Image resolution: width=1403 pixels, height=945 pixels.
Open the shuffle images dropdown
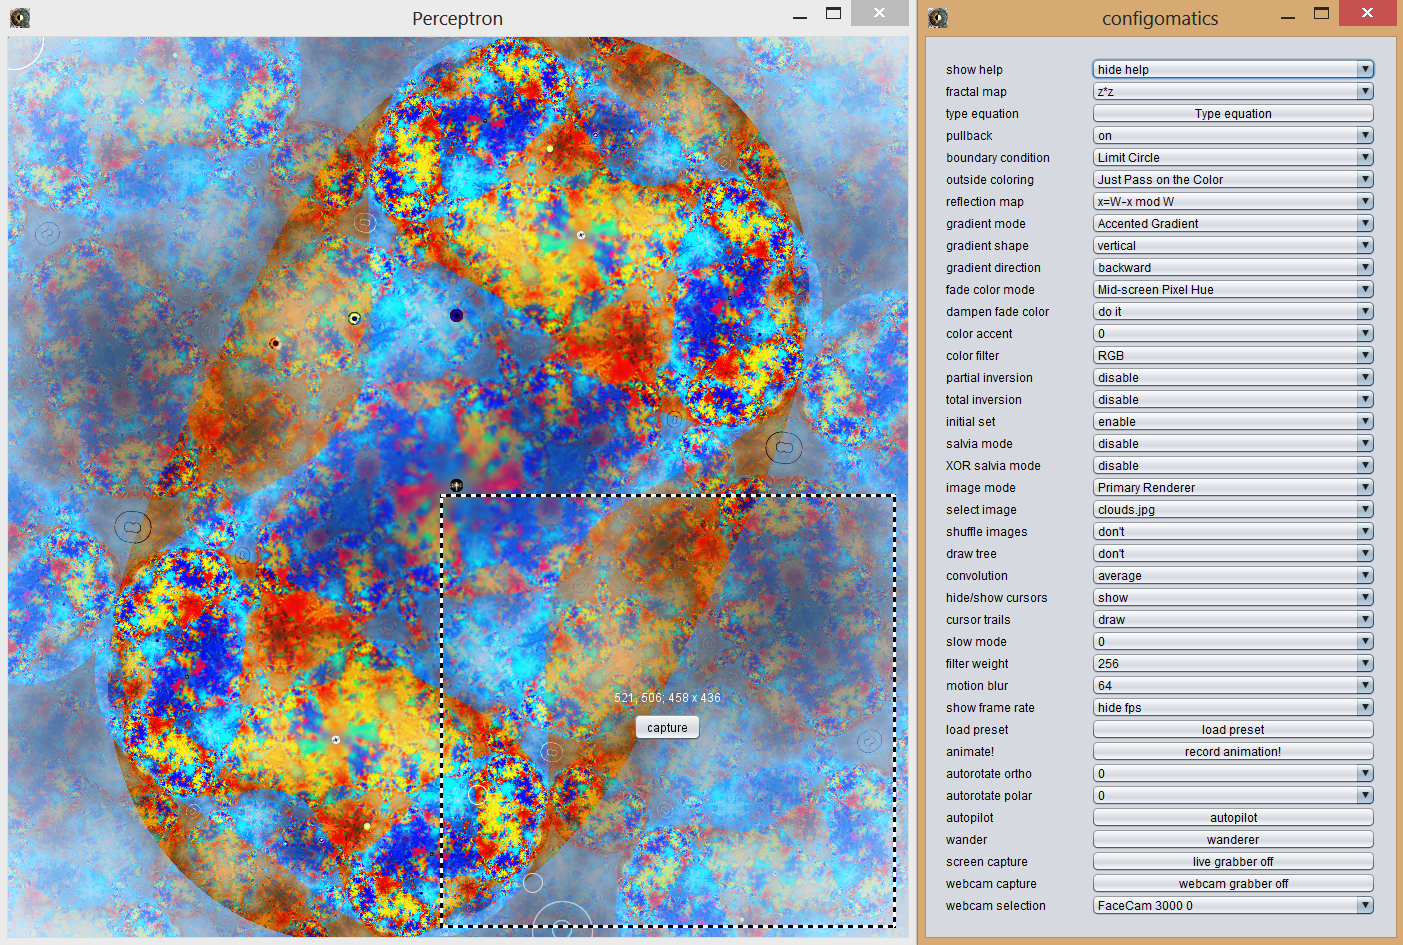click(1233, 532)
